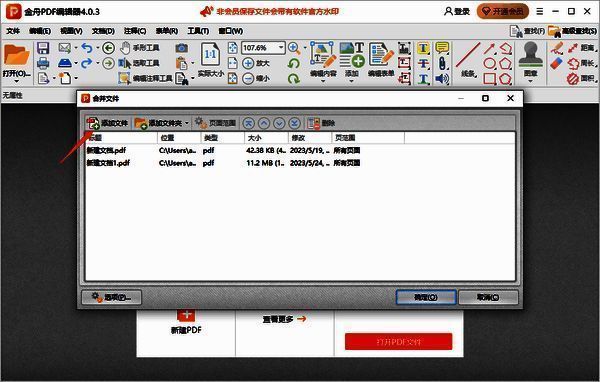The image size is (600, 382).
Task: Open the 表单(R) menu
Action: point(166,31)
